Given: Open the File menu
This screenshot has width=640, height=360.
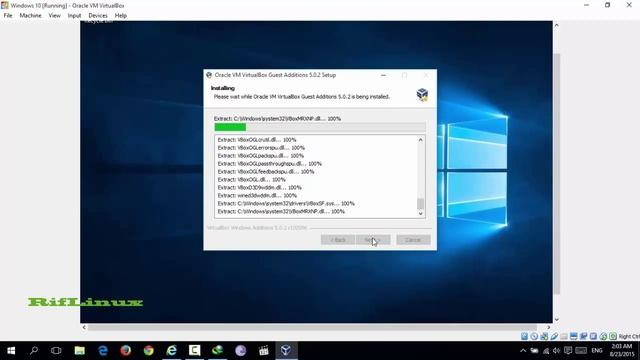Looking at the screenshot, I should click(x=8, y=16).
